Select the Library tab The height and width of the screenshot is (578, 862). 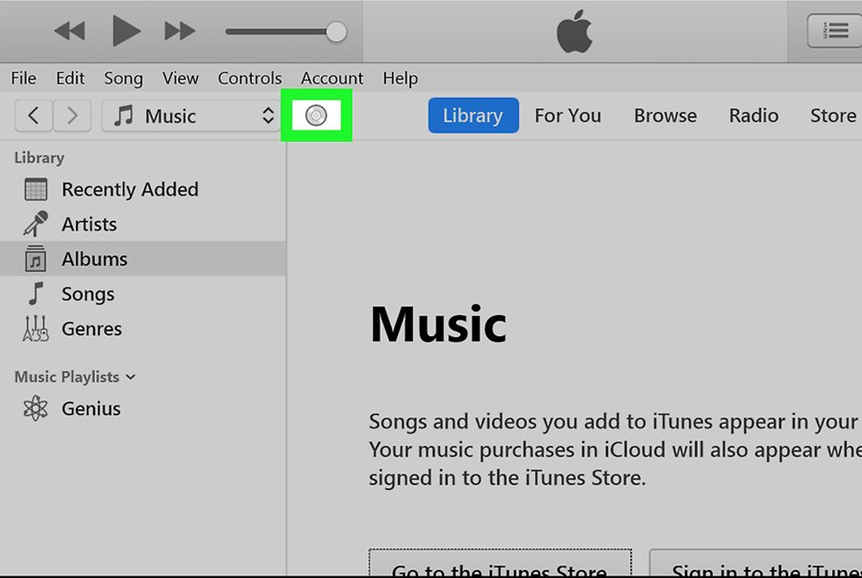[x=473, y=115]
